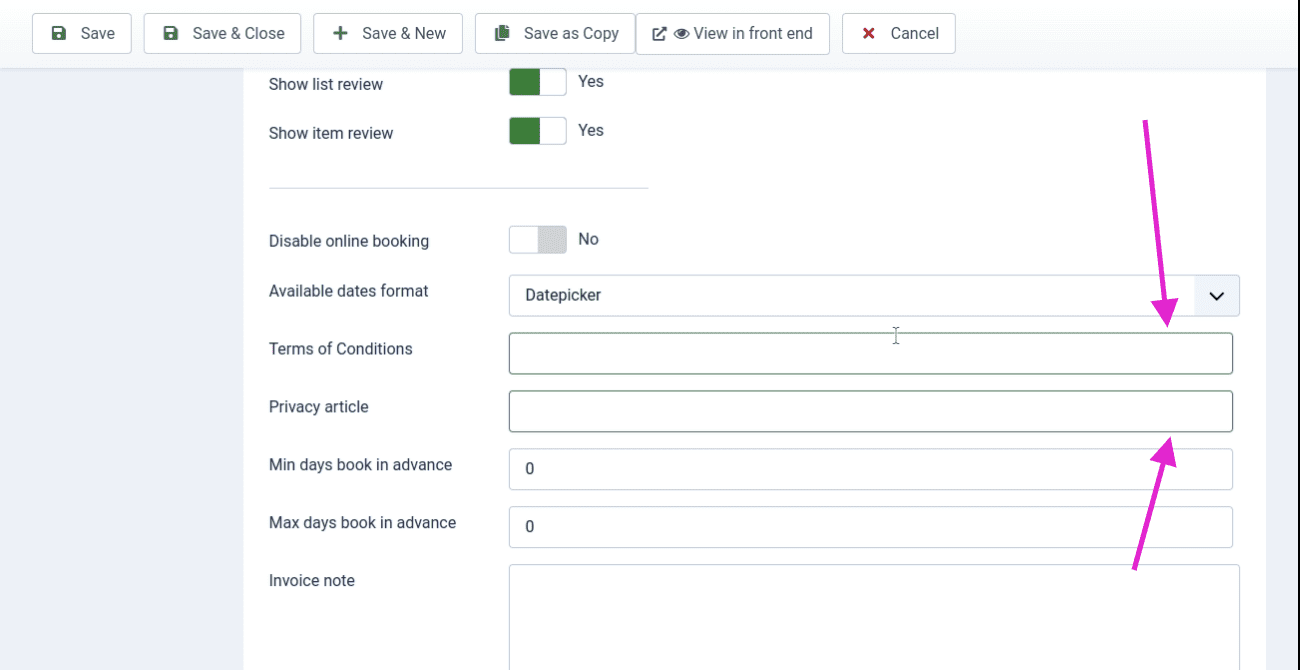Click the eye icon in View in front end
The height and width of the screenshot is (670, 1300).
[681, 34]
